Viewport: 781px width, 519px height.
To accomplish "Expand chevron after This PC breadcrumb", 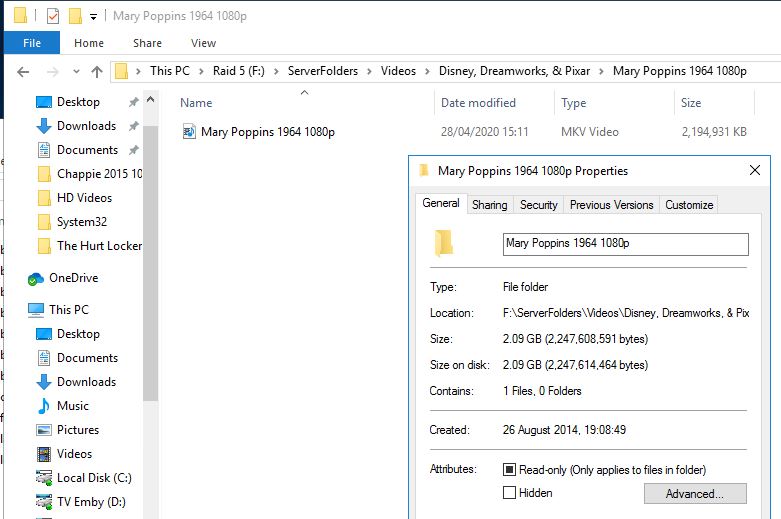I will coord(201,72).
